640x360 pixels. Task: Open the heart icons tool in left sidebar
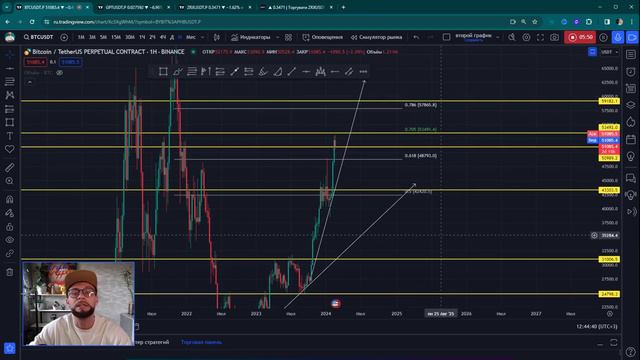[10, 149]
